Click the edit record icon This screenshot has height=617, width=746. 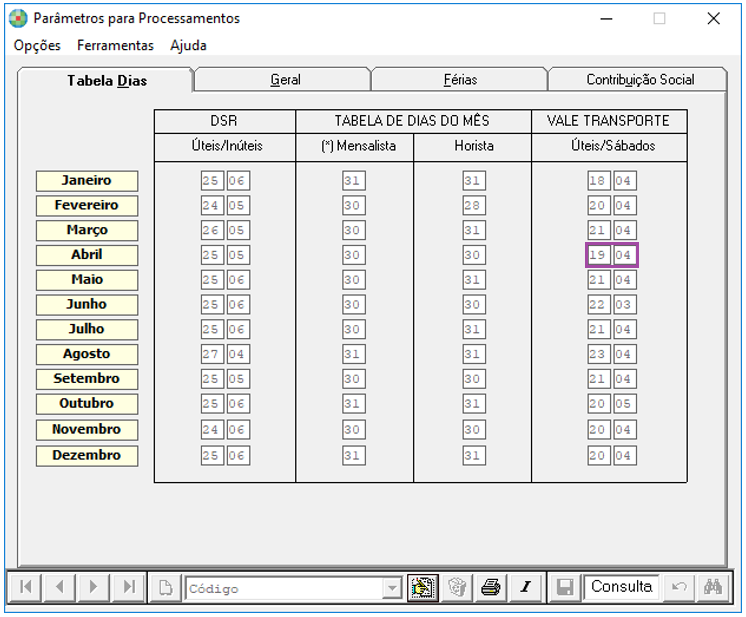point(422,588)
